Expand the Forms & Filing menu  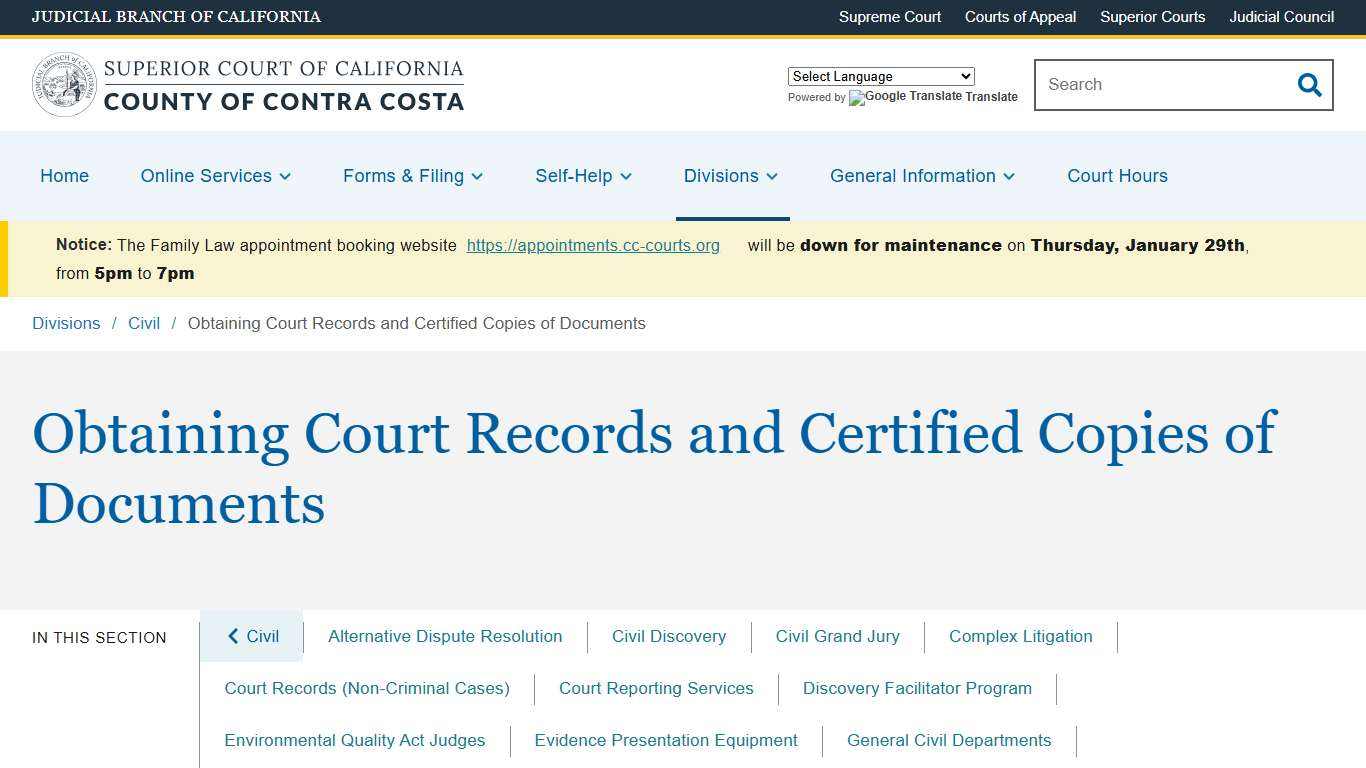click(x=477, y=176)
